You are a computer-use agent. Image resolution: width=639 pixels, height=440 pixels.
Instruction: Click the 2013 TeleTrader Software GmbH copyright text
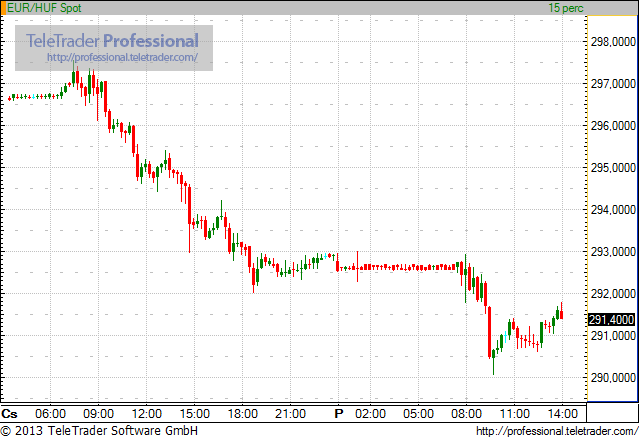coord(99,431)
